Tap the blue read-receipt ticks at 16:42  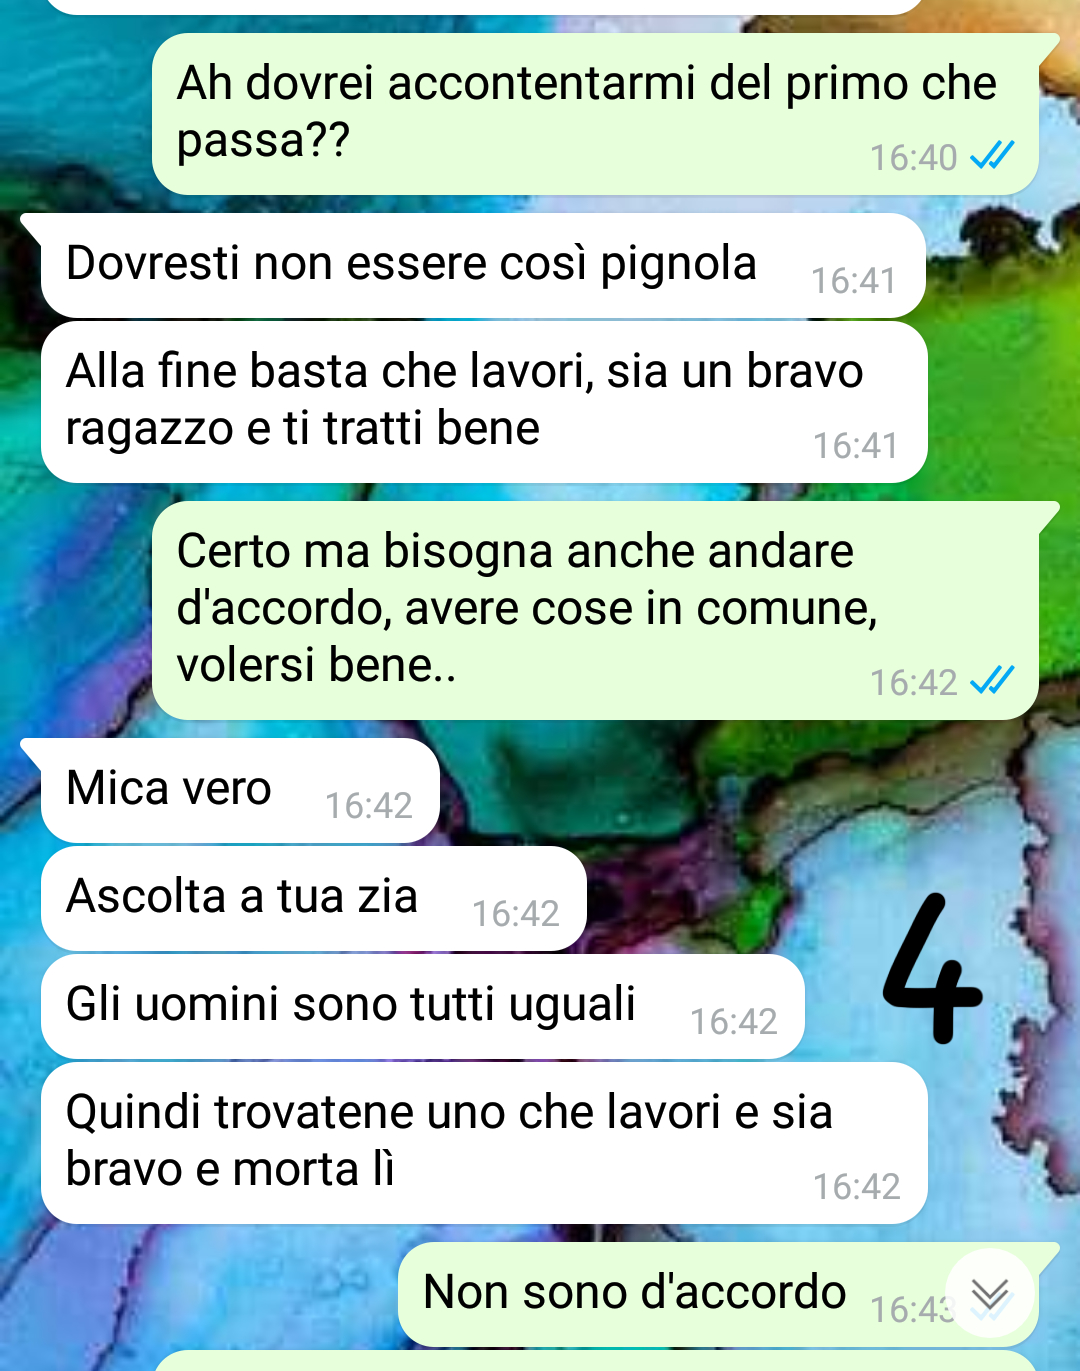[992, 680]
